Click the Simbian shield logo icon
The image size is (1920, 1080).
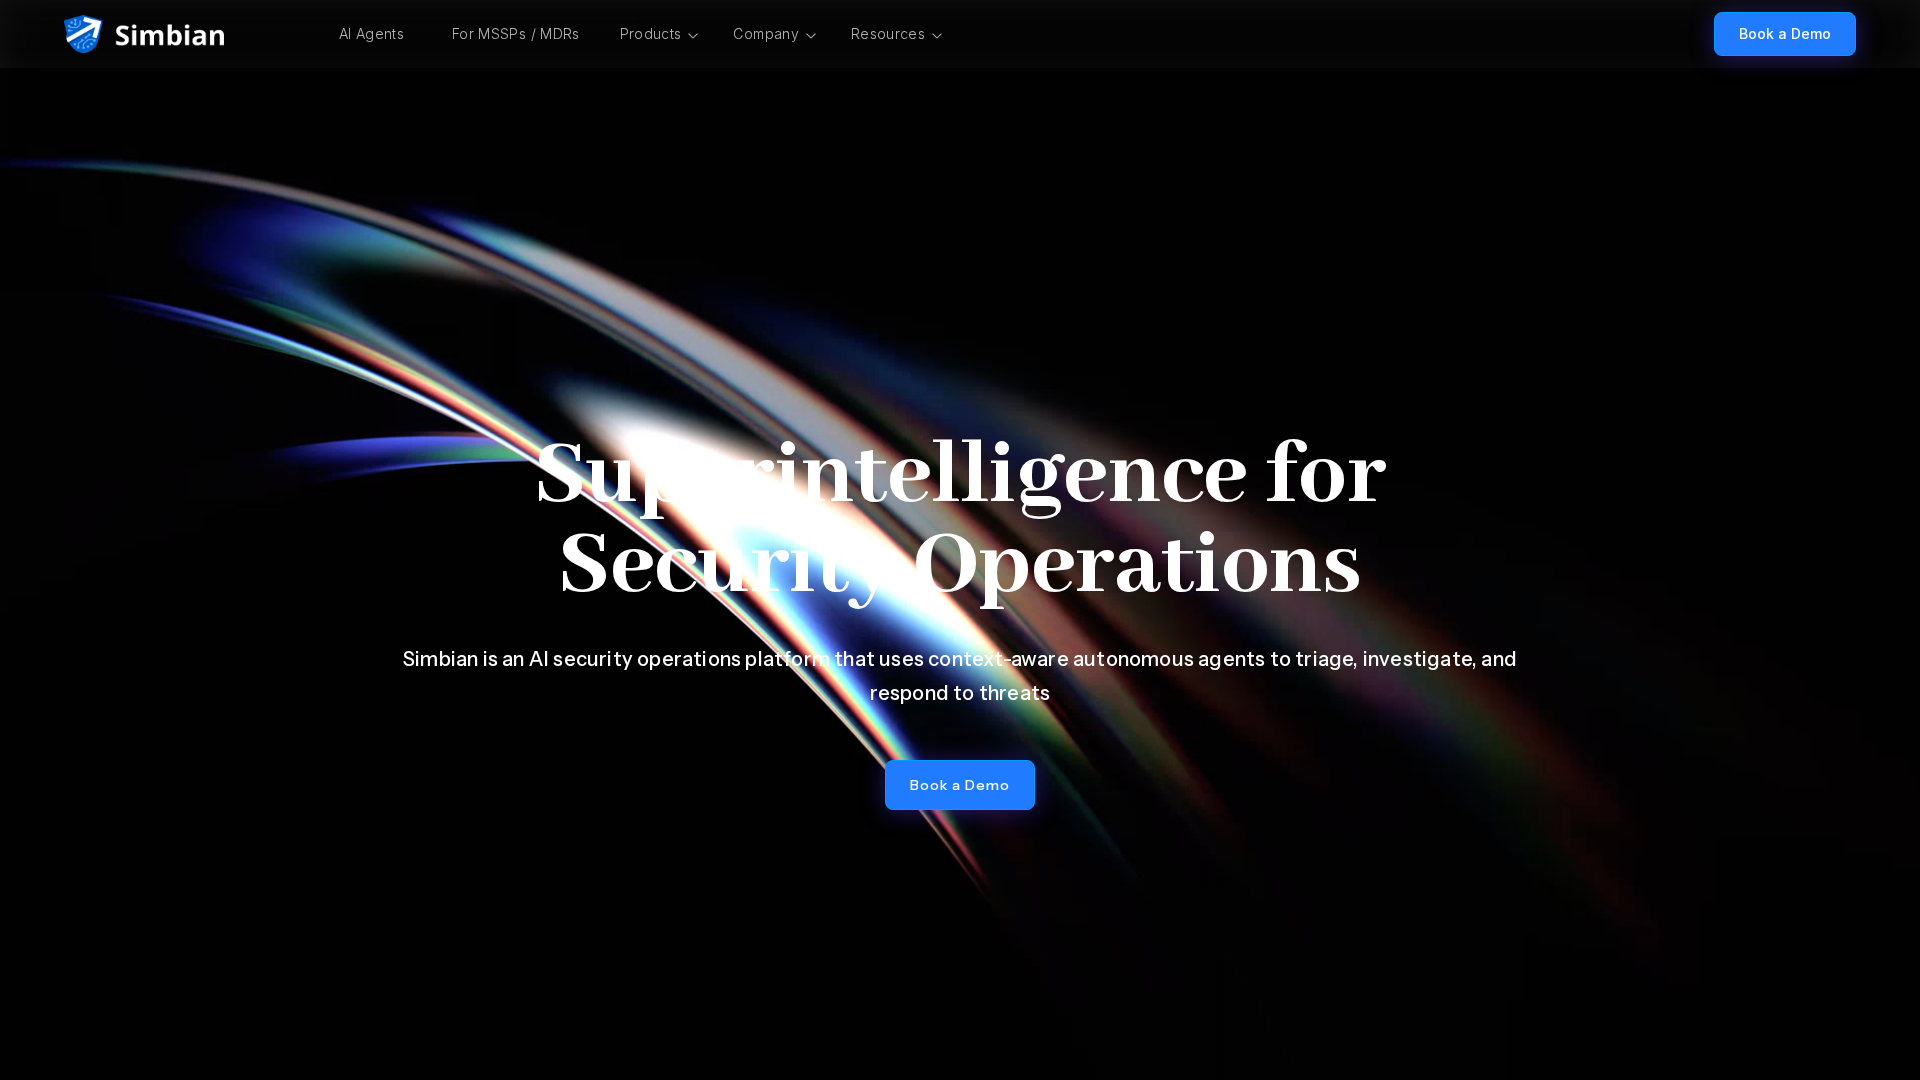(x=83, y=34)
